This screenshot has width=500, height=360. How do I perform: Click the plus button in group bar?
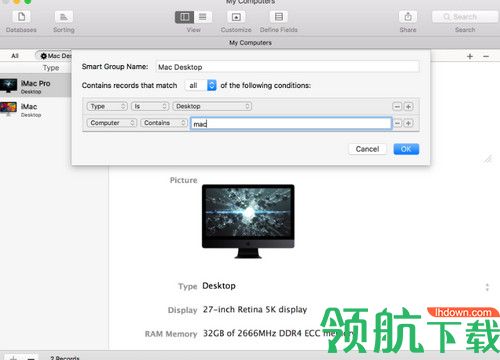[x=470, y=56]
